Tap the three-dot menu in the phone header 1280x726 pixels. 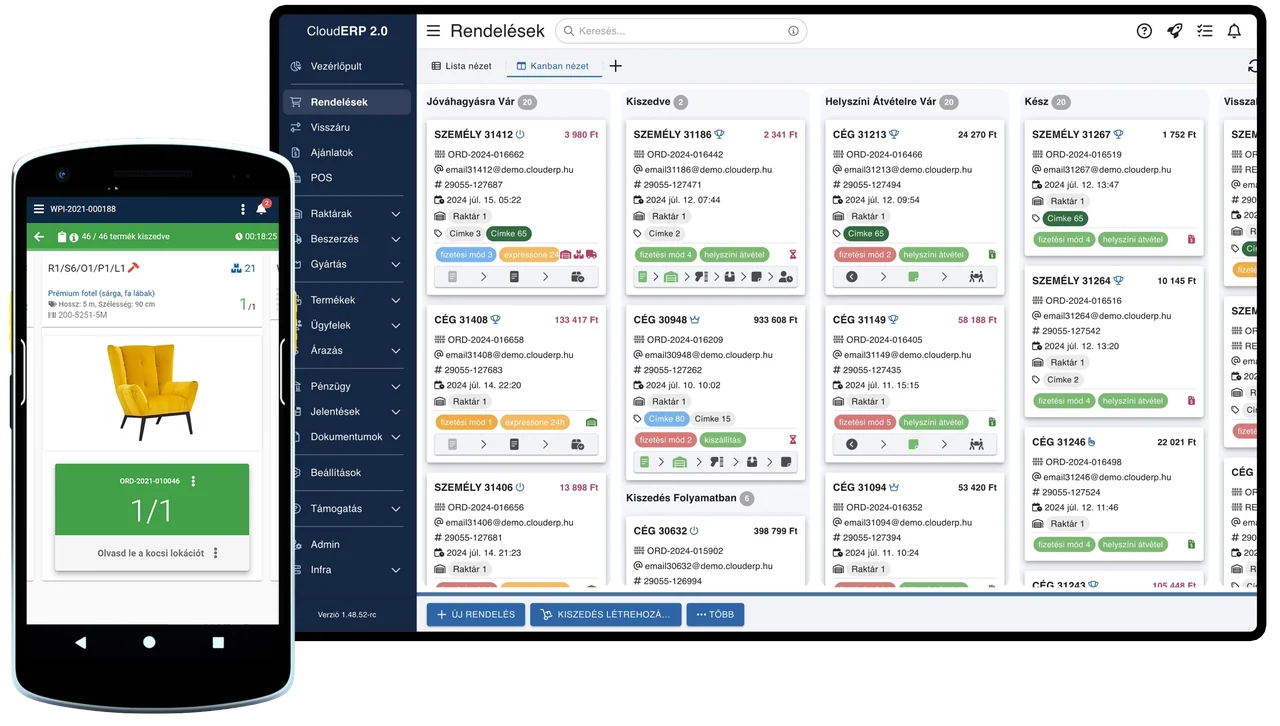242,209
